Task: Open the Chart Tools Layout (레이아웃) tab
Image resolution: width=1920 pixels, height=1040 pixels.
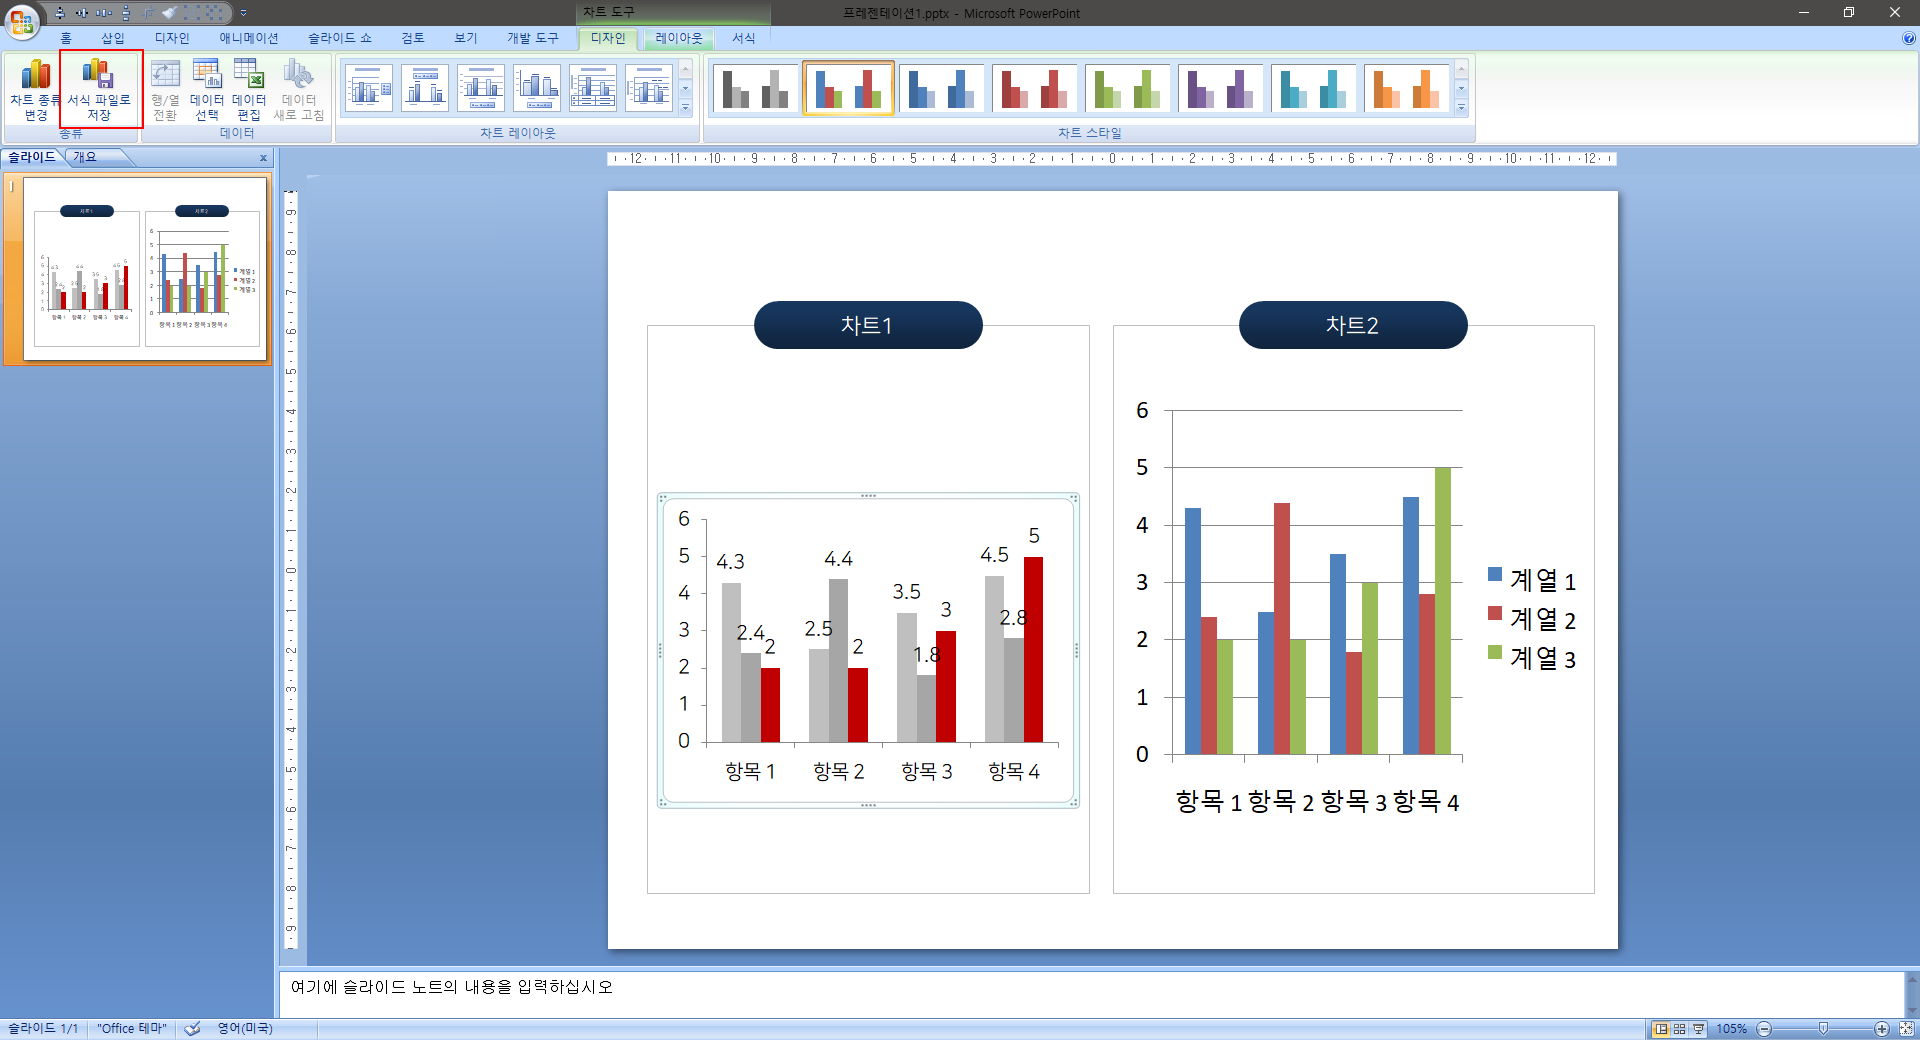Action: (679, 38)
